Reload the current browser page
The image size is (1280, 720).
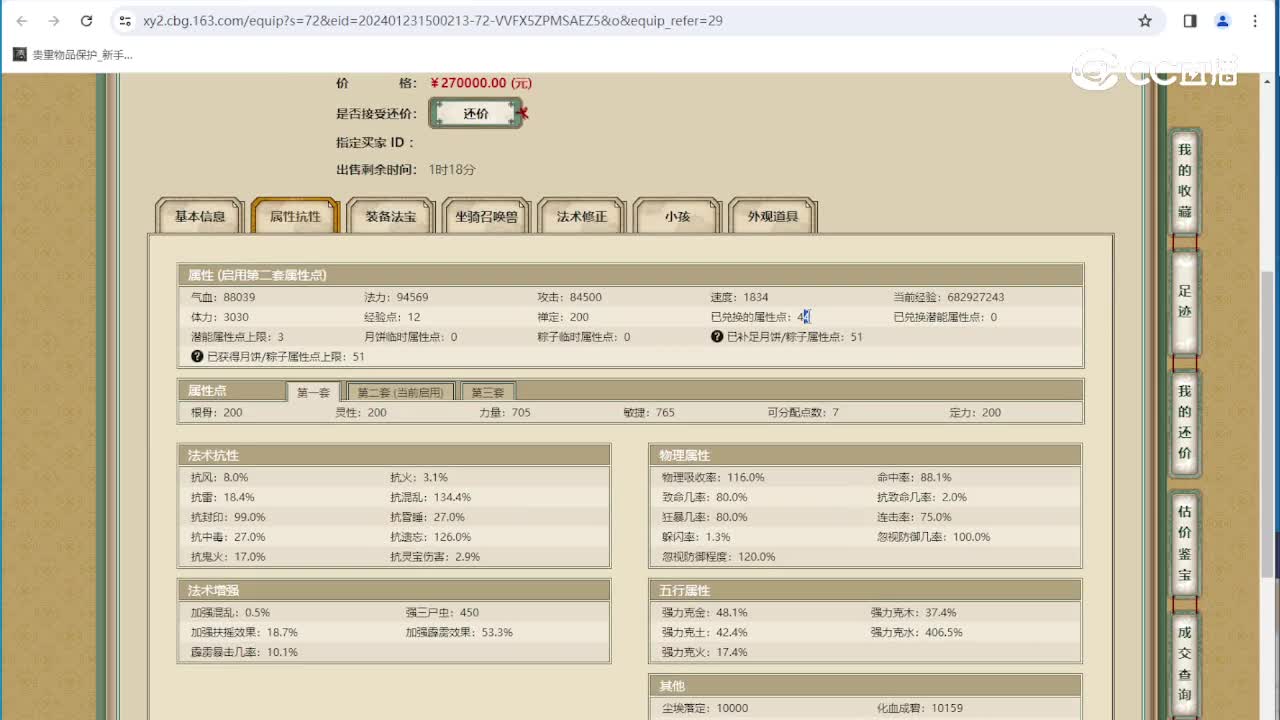tap(86, 20)
